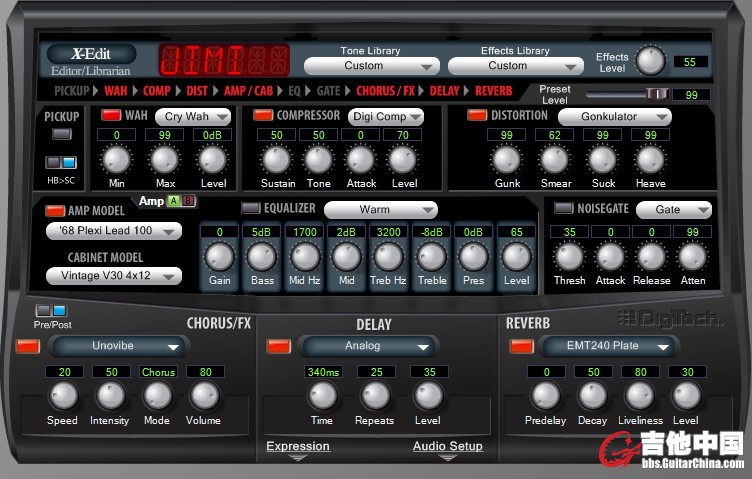
Task: Click the Equalizer Mid Hz knob
Action: pos(305,257)
